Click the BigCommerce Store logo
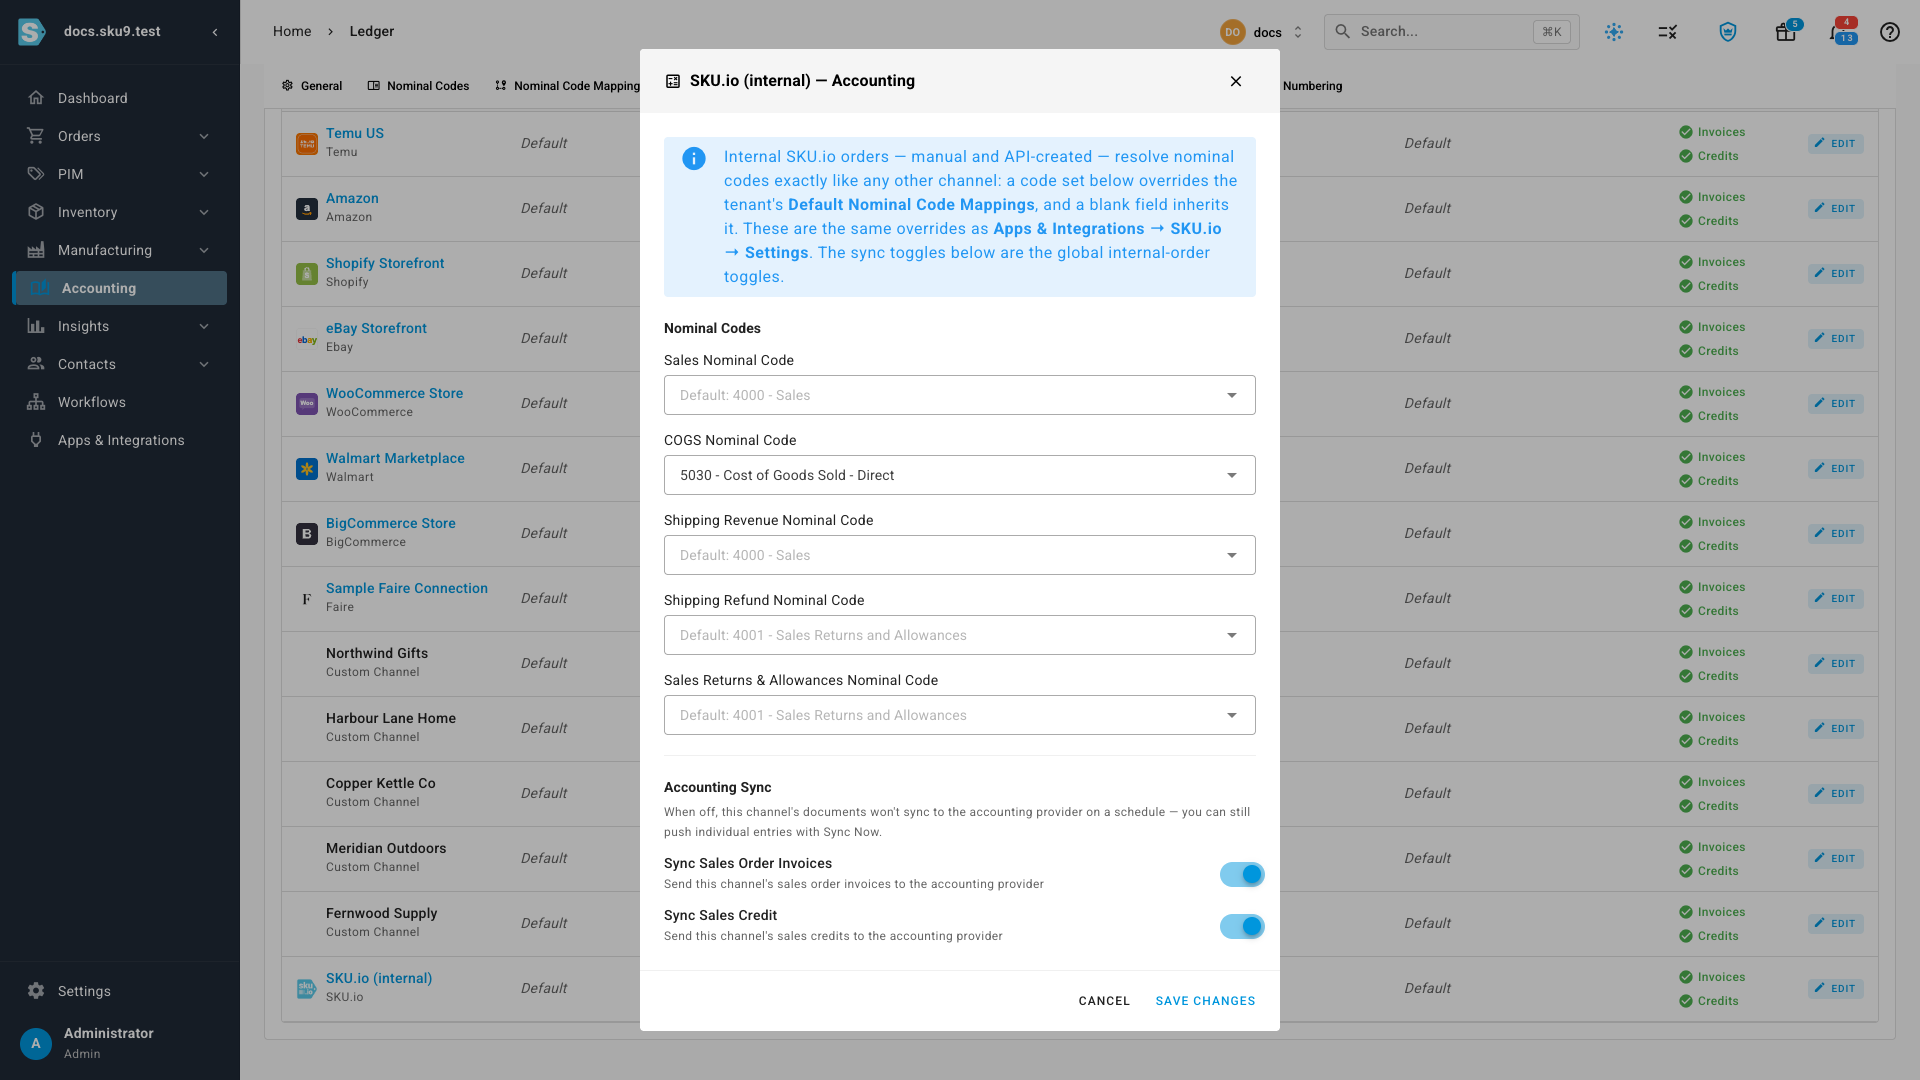 point(307,534)
